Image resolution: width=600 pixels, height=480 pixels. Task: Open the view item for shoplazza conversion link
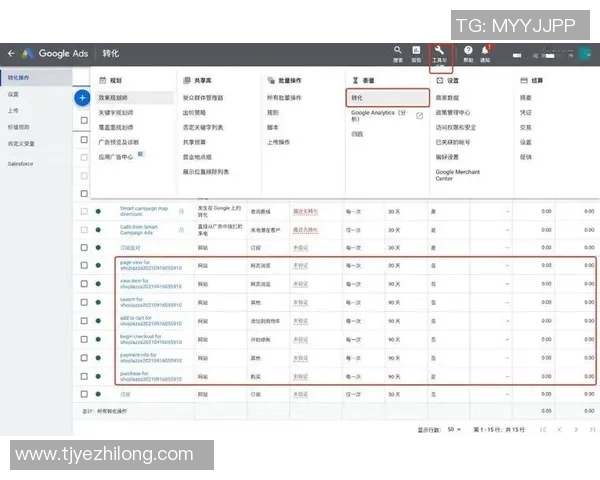pyautogui.click(x=151, y=284)
